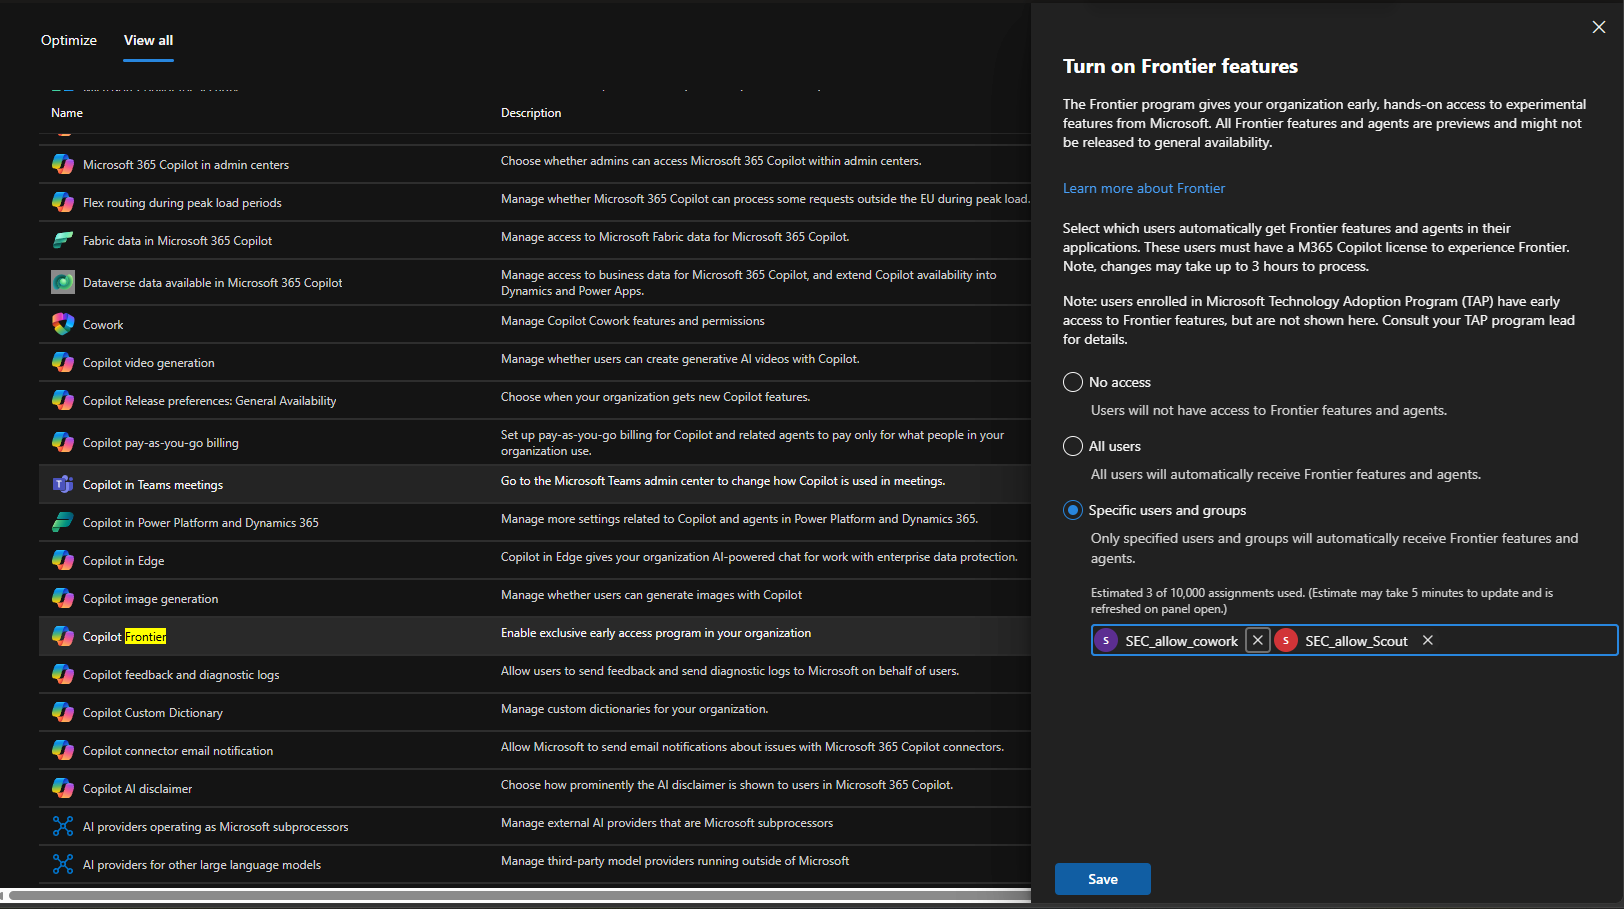Switch to the Optimize tab
Image resolution: width=1624 pixels, height=909 pixels.
tap(69, 40)
